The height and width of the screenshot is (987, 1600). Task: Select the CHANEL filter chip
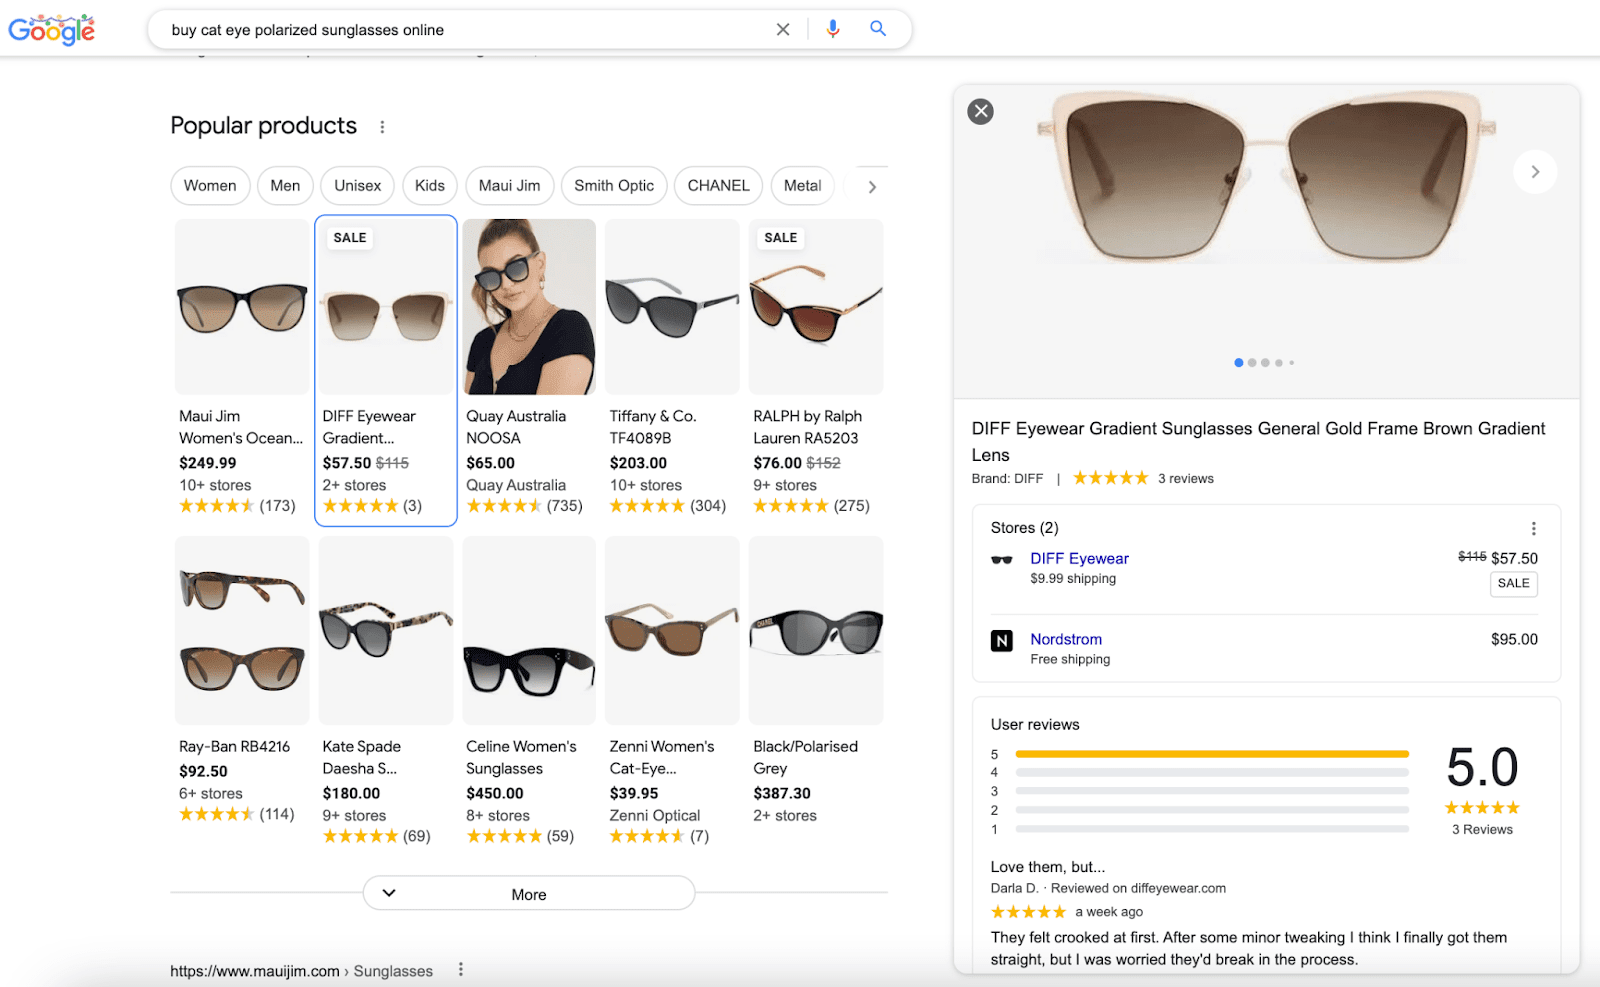click(718, 186)
